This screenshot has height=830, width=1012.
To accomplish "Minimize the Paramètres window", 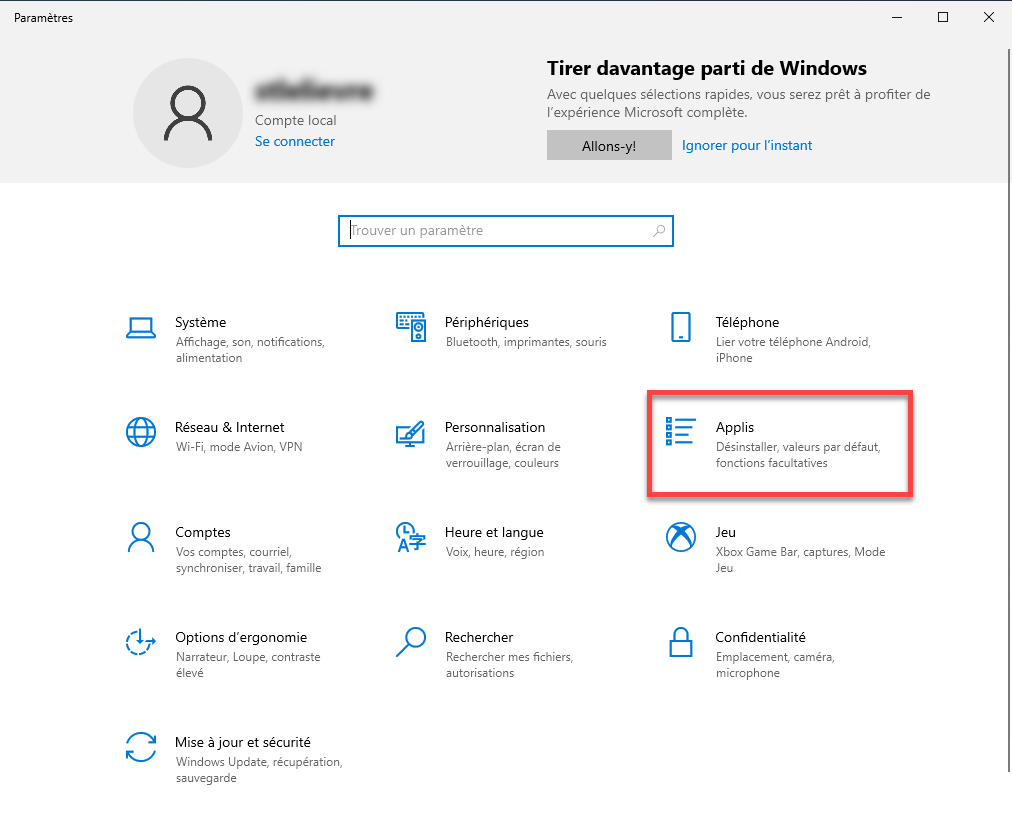I will 896,17.
